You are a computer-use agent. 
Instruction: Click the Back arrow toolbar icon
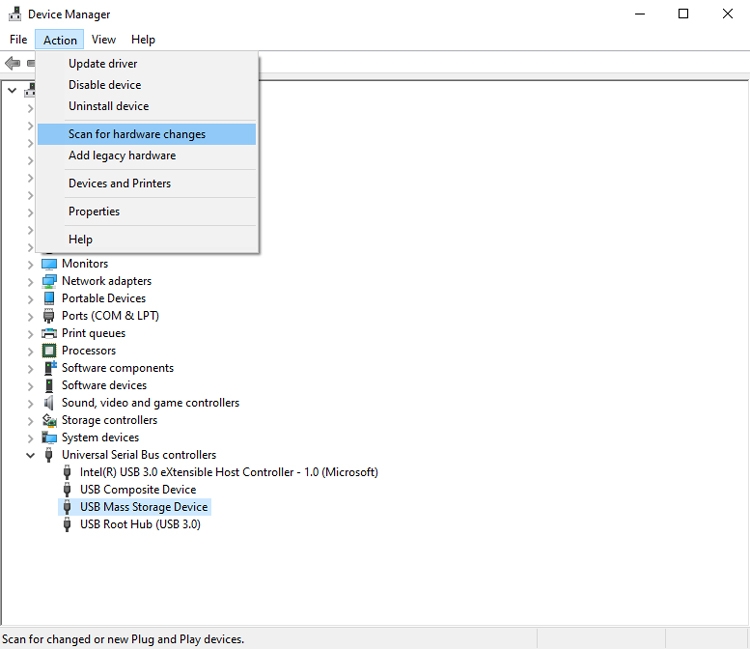(12, 63)
